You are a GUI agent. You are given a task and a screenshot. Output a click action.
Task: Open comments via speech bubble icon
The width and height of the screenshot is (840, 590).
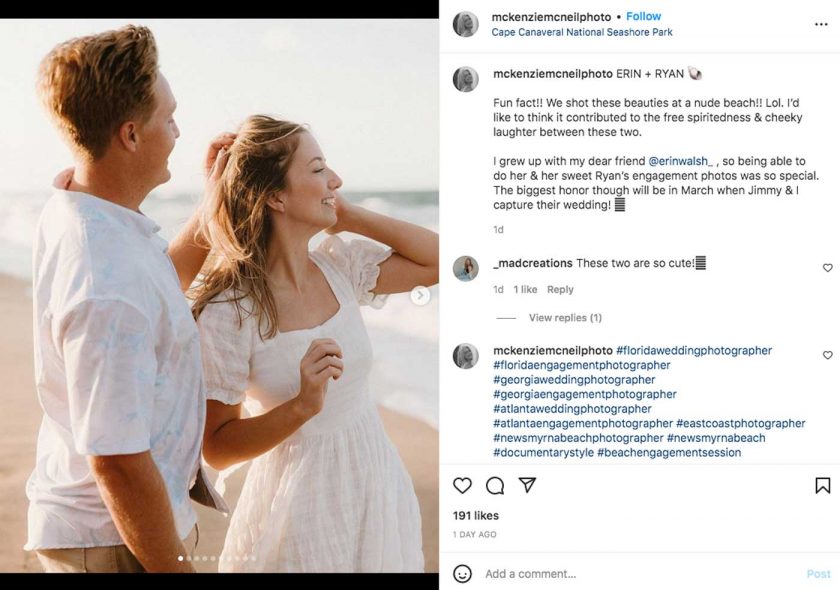point(494,485)
